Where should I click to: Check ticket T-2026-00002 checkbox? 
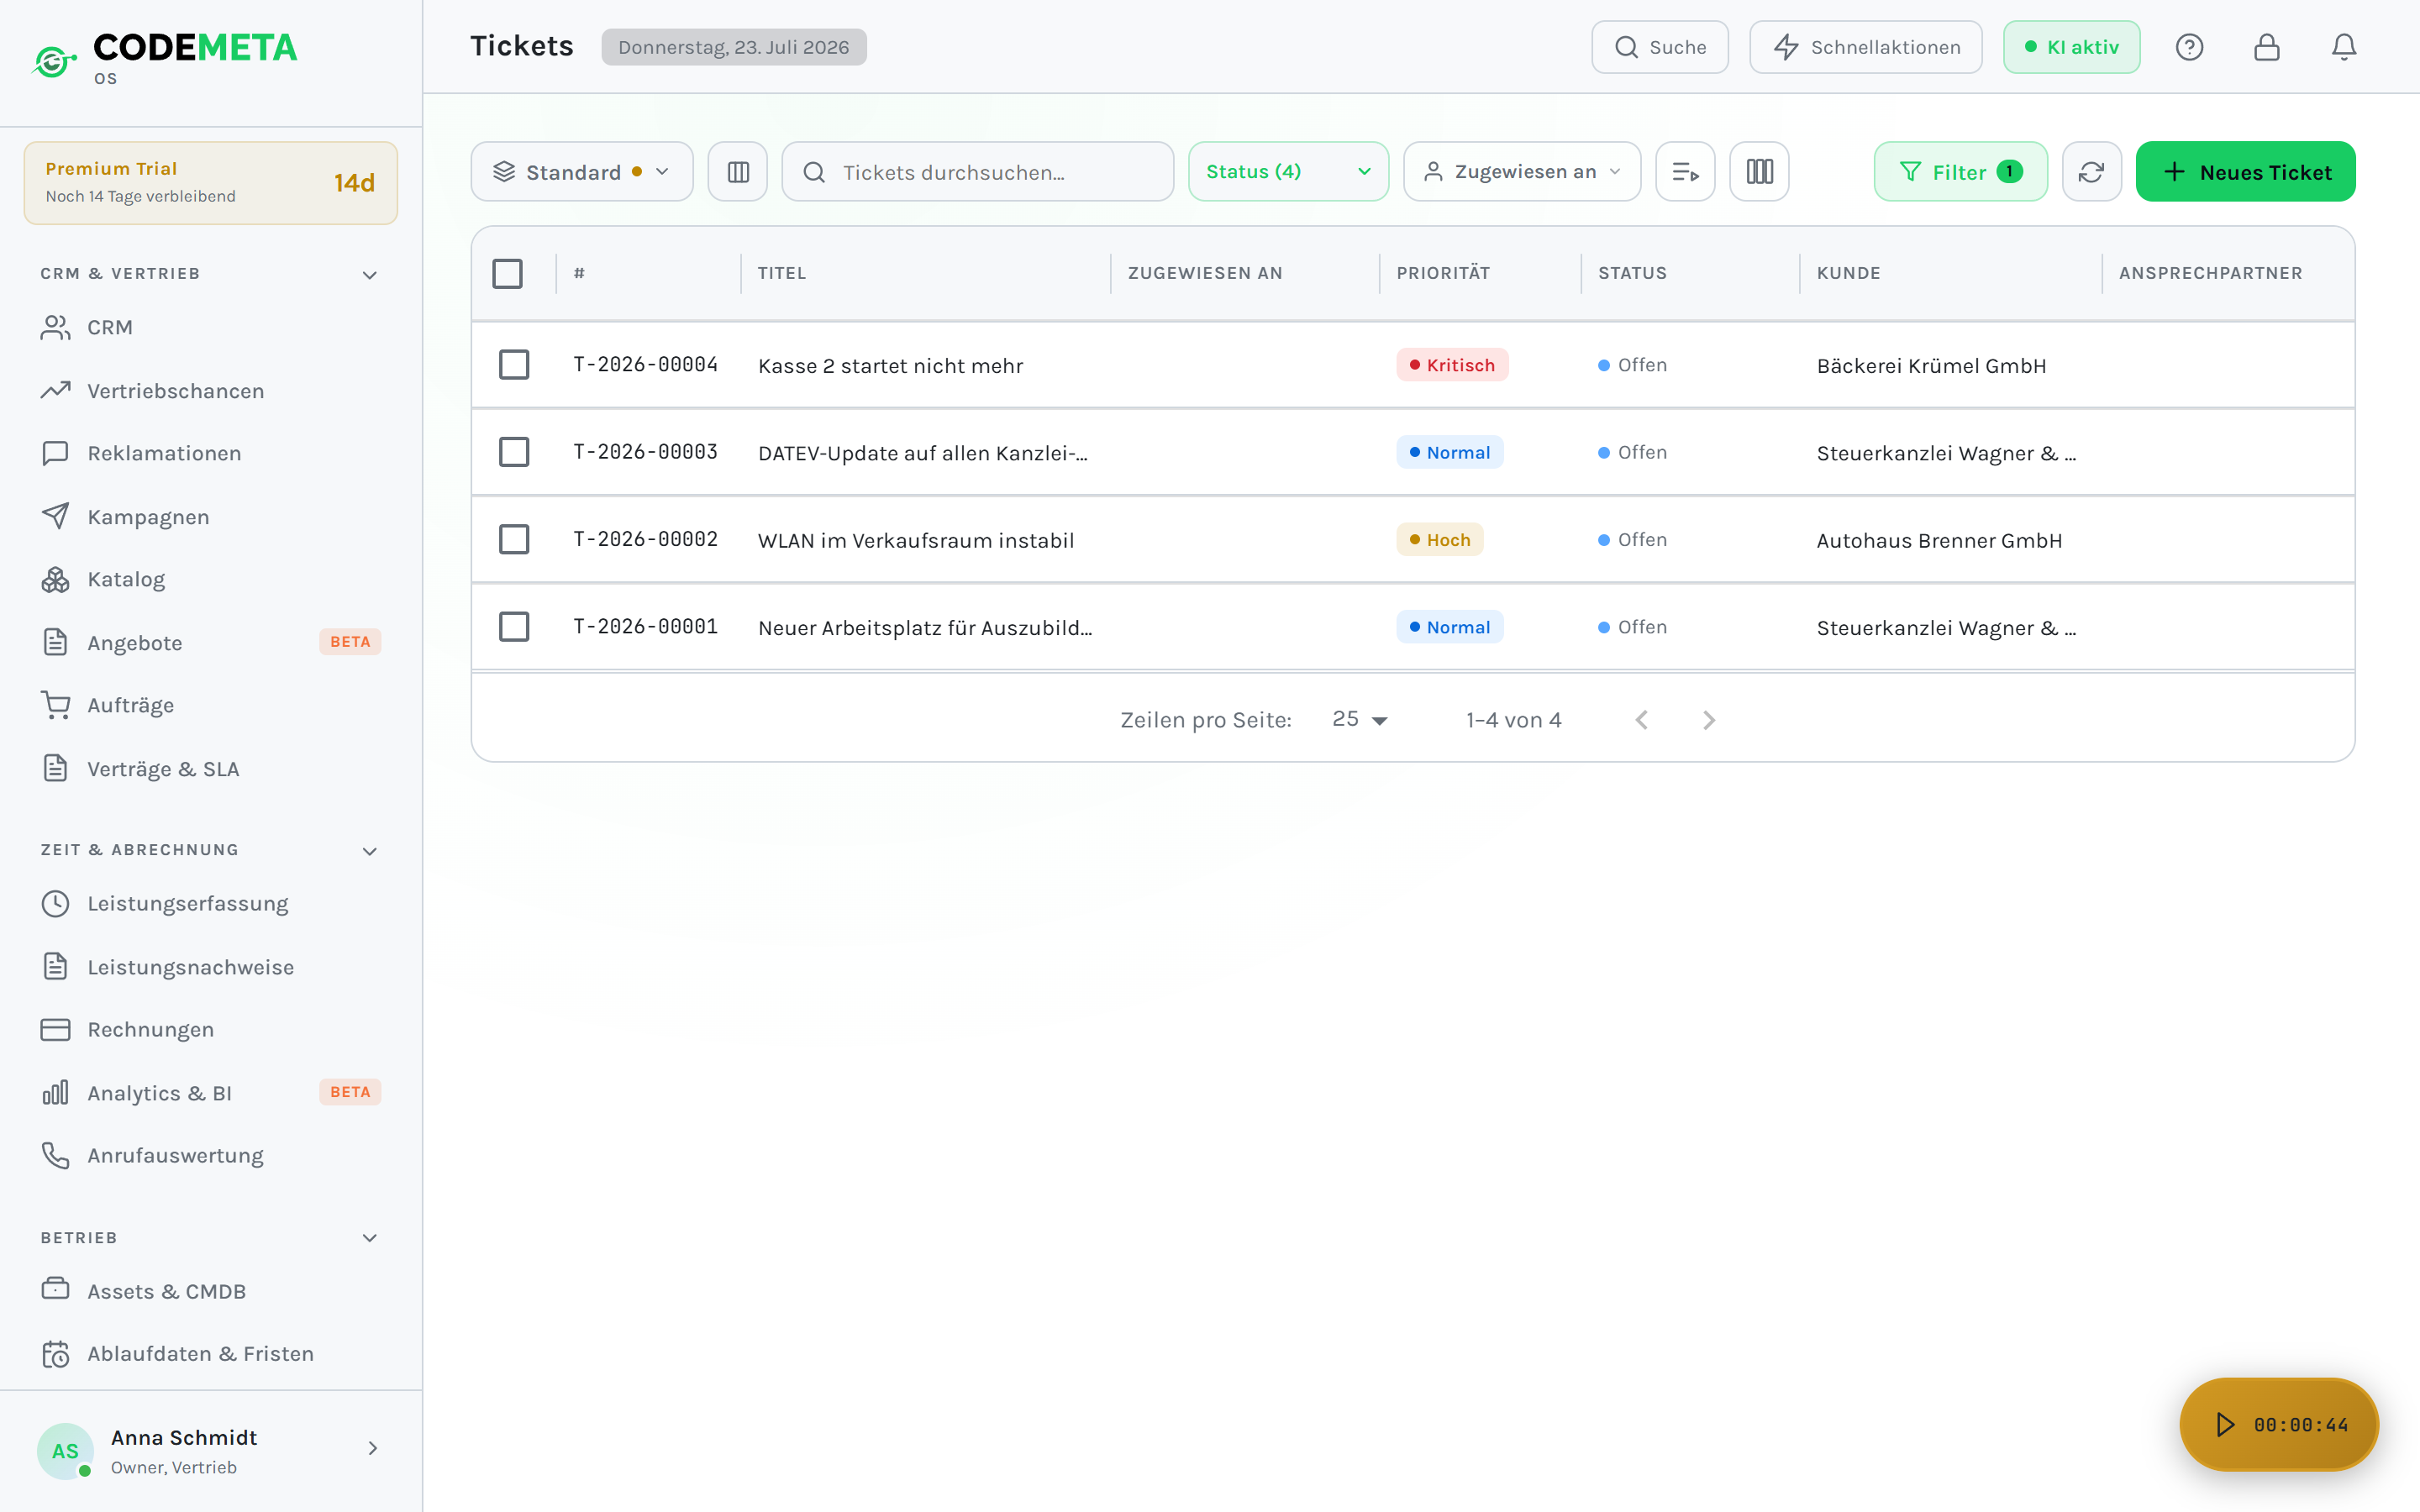tap(514, 539)
